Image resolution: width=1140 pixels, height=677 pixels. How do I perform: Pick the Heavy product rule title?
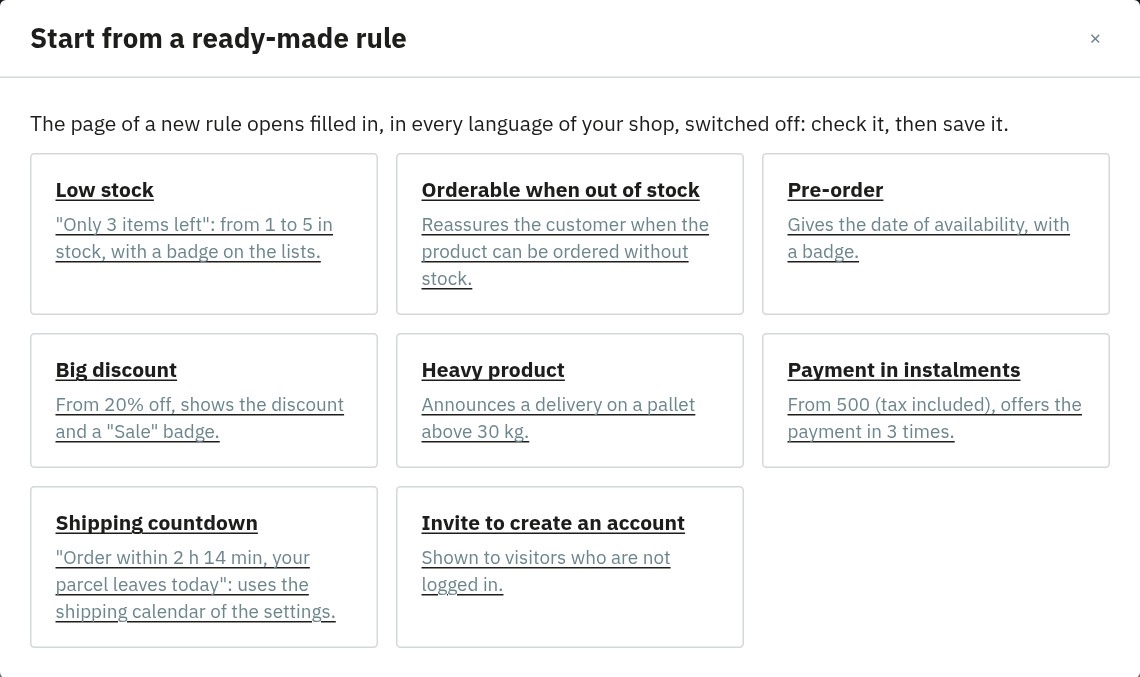coord(493,370)
